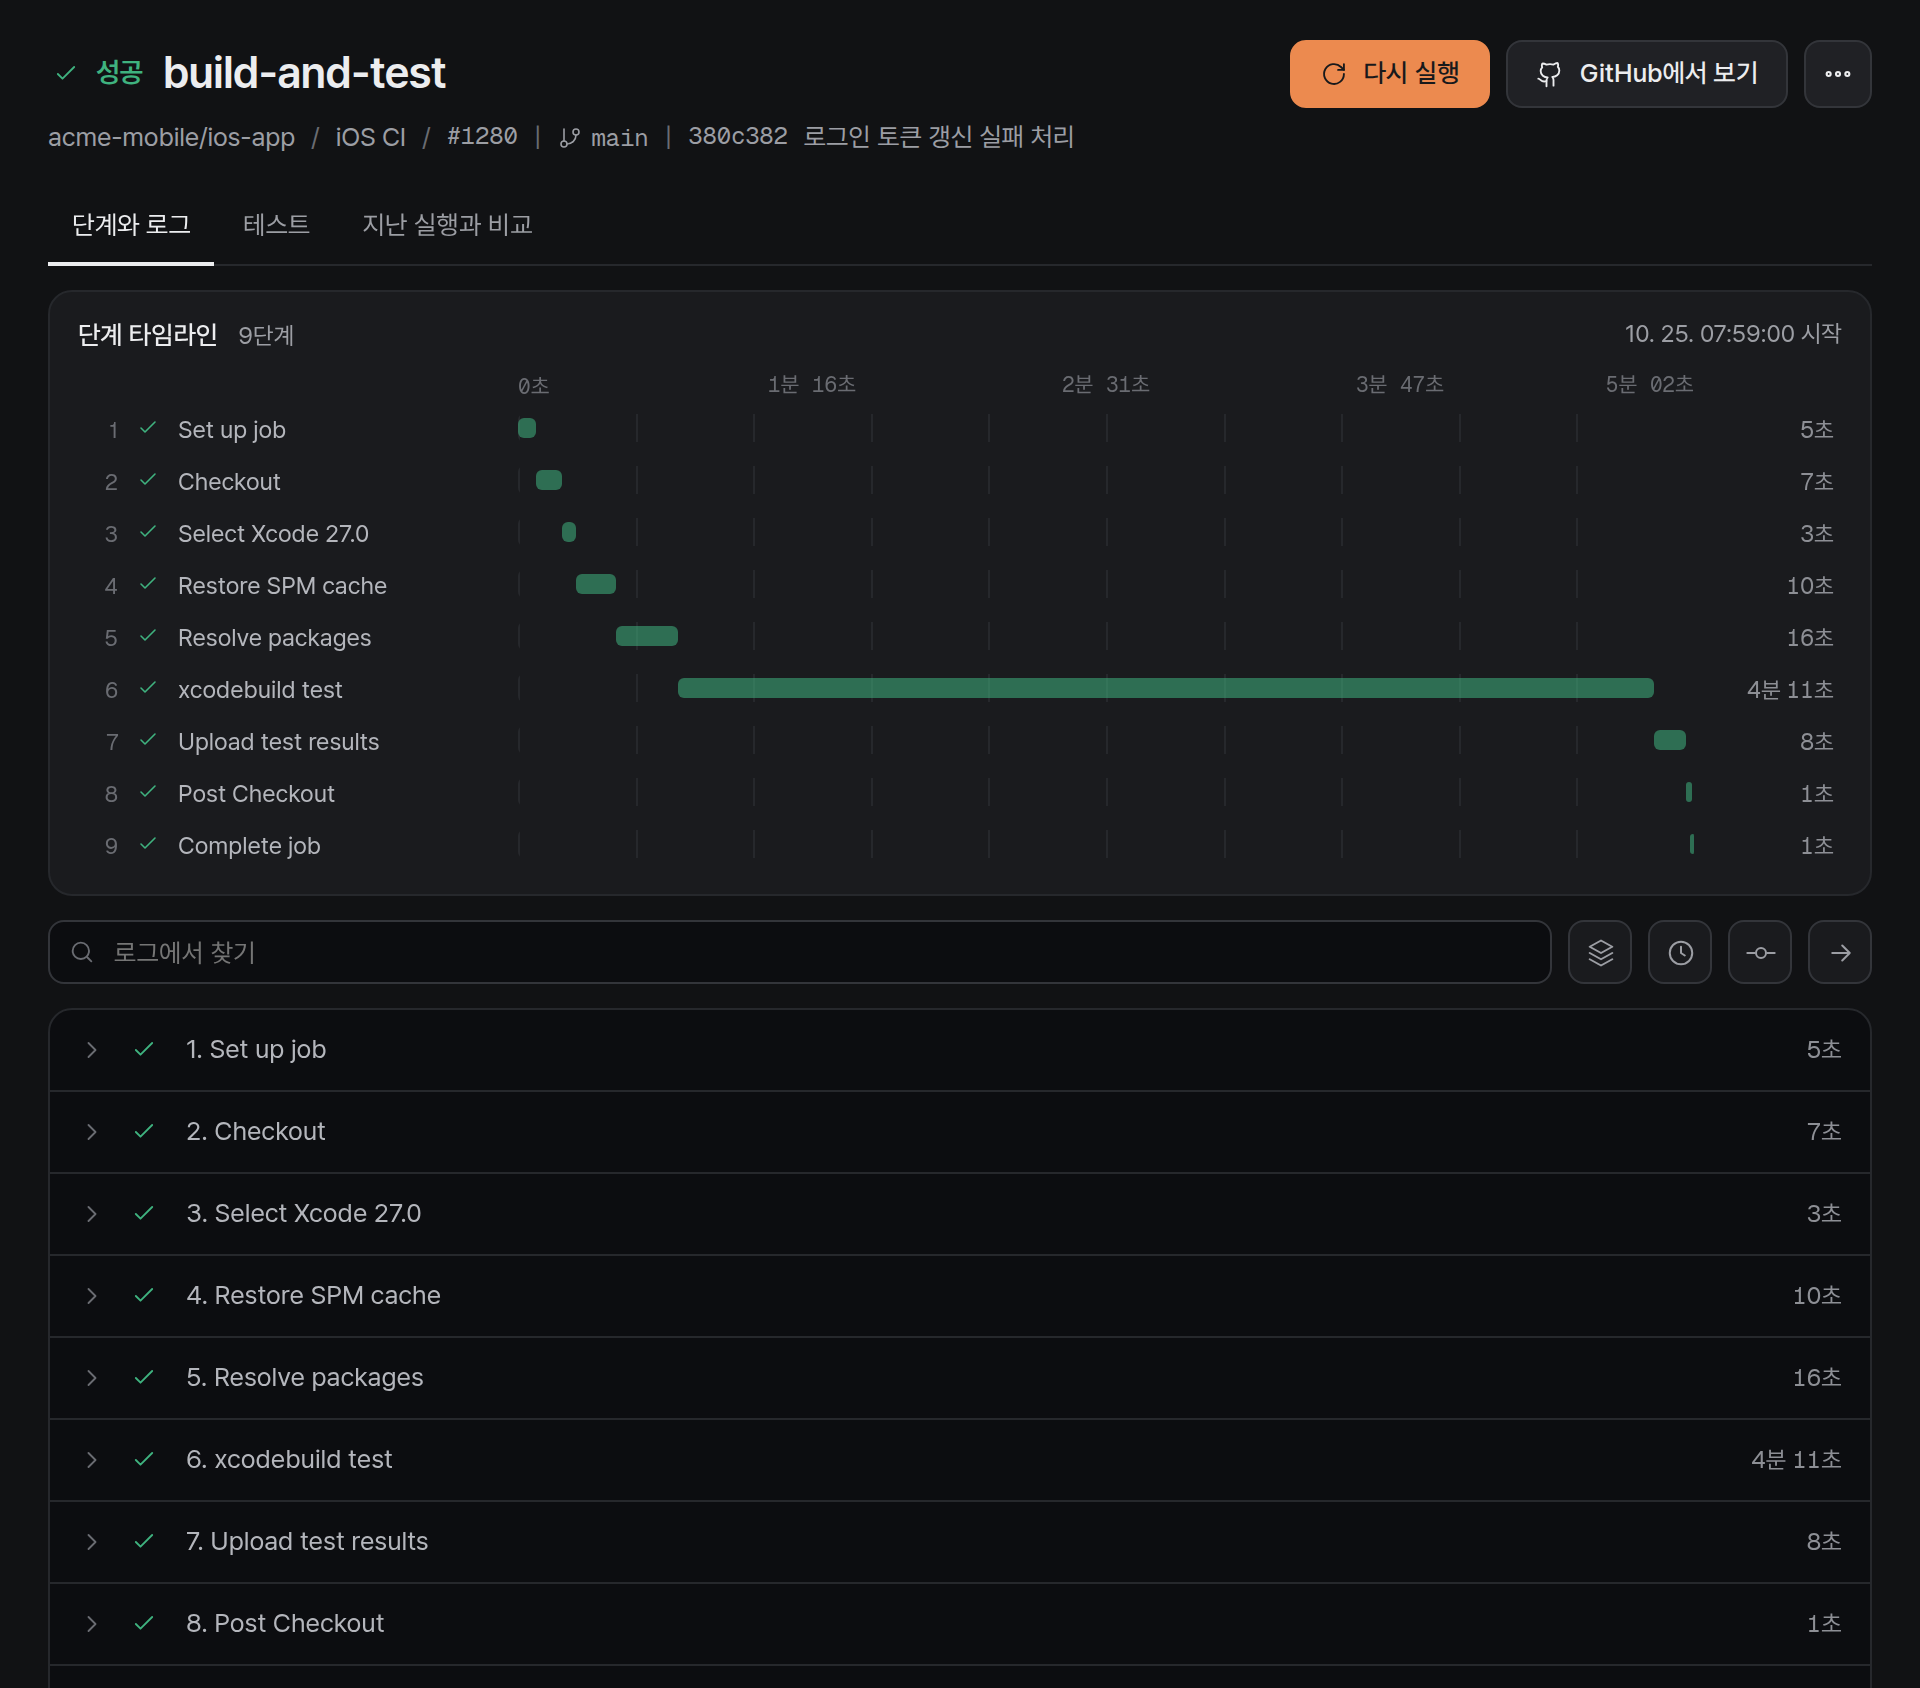This screenshot has height=1688, width=1920.
Task: Click the xcodebuild test timeline bar
Action: (x=1165, y=688)
